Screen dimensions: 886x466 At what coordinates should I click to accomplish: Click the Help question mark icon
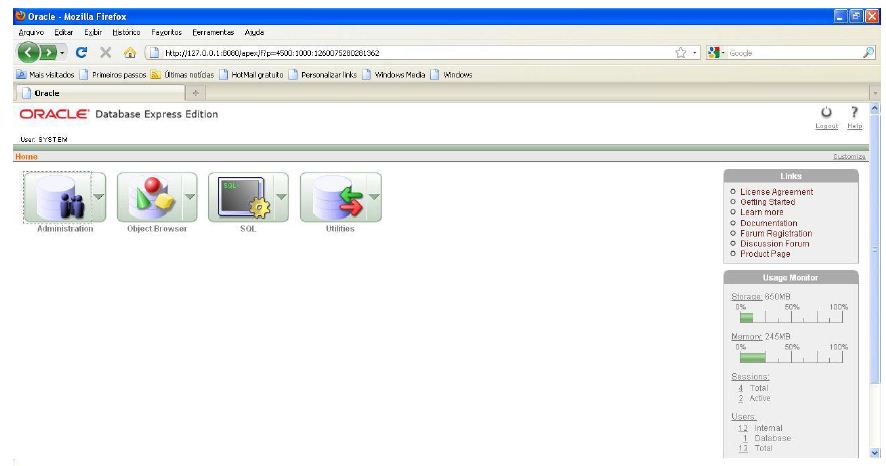(x=854, y=112)
